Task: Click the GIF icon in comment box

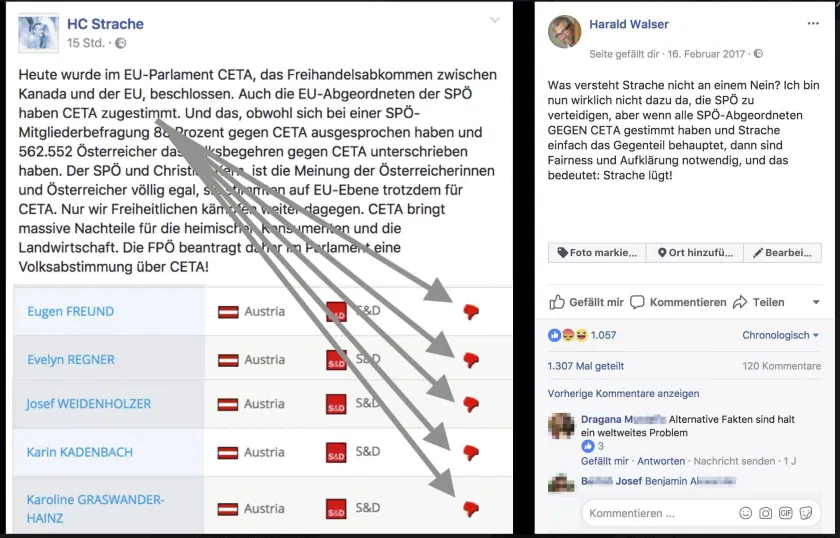Action: [785, 513]
